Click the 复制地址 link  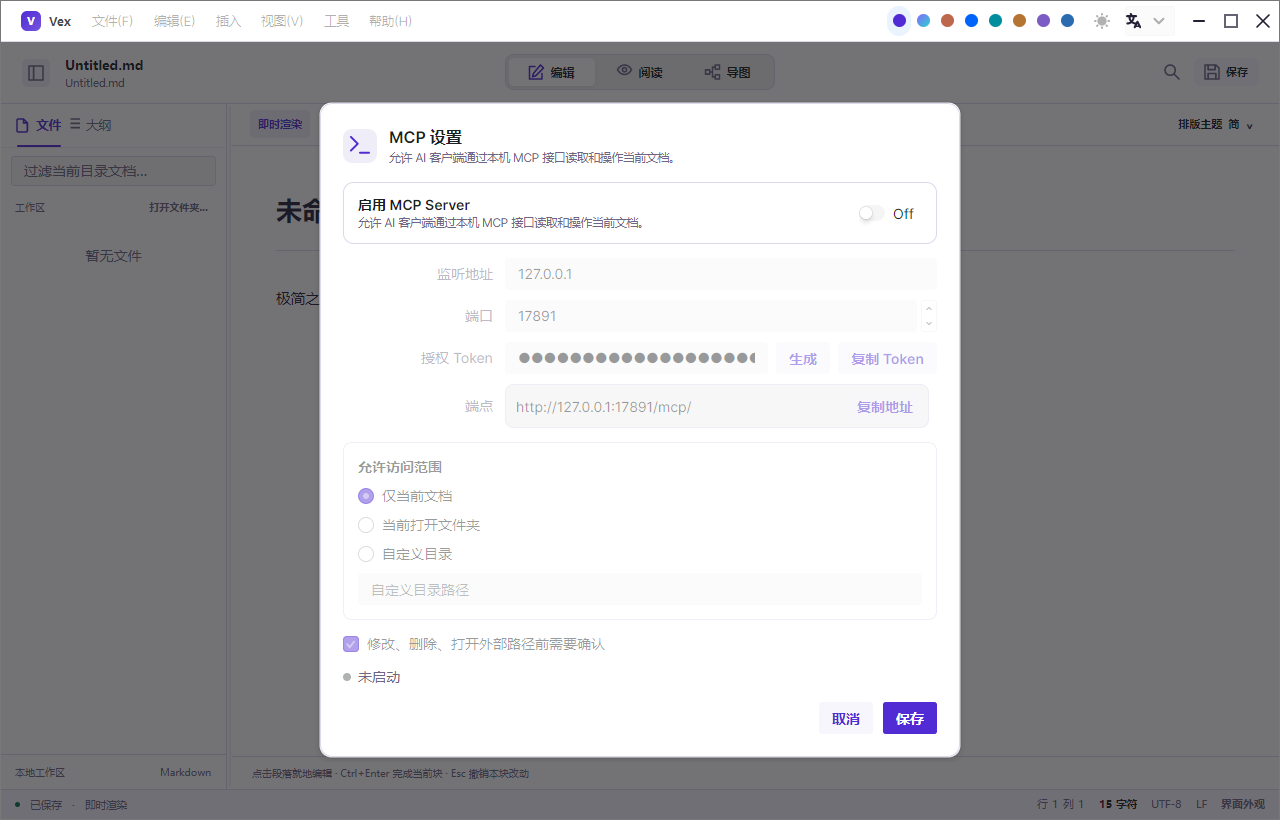pos(885,407)
